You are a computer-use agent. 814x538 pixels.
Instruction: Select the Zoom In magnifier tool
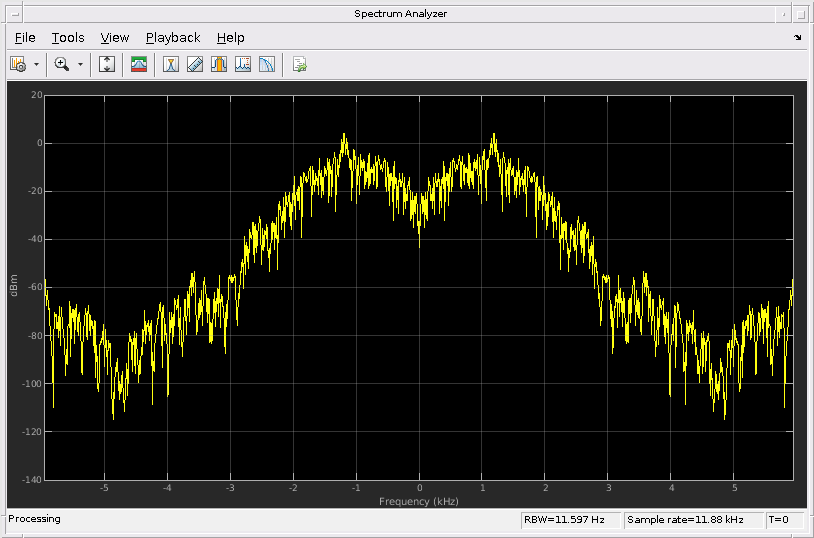point(61,64)
